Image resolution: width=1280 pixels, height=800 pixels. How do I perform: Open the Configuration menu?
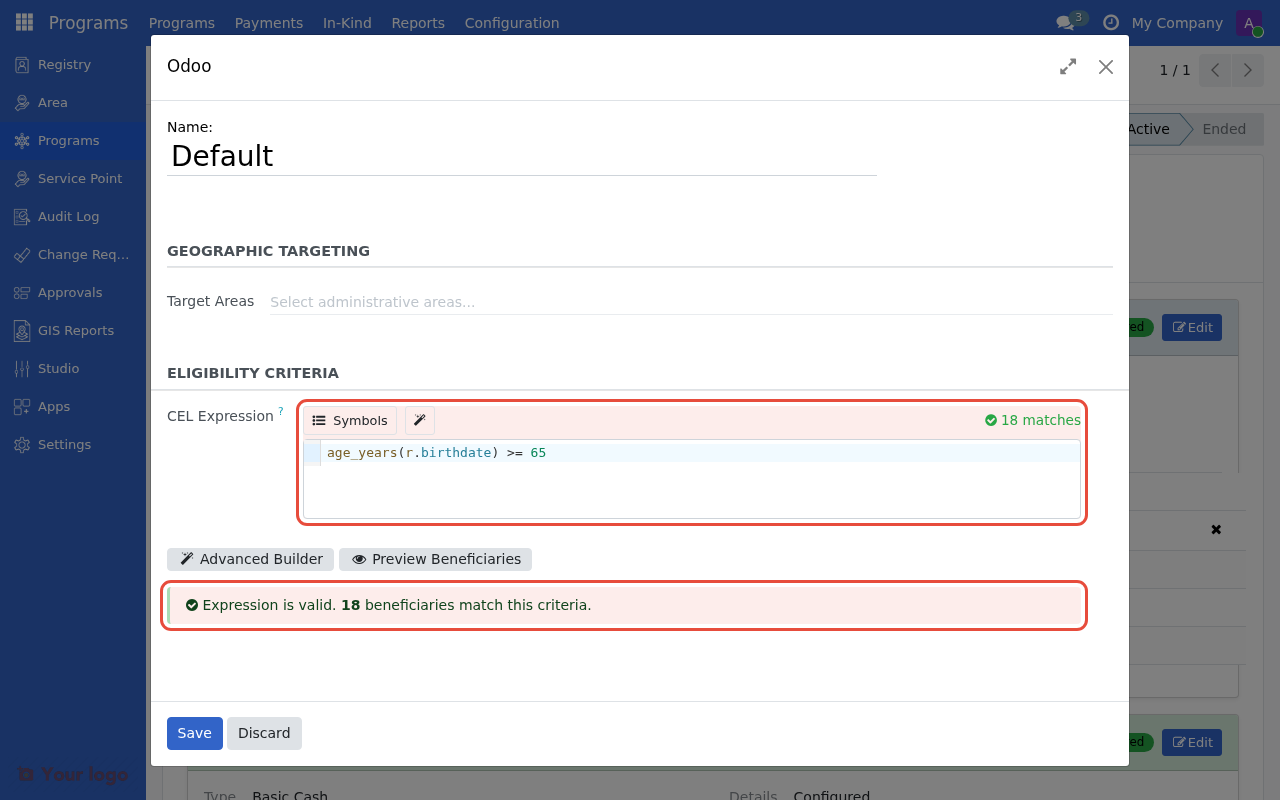click(511, 22)
